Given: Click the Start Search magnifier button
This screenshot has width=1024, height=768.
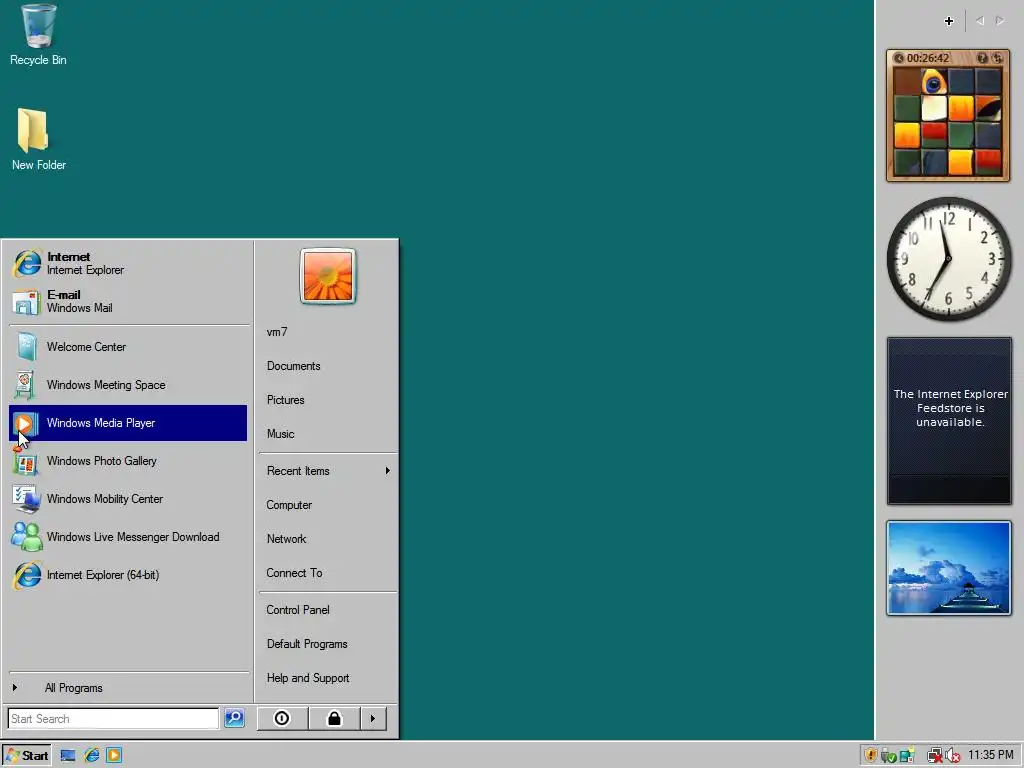Looking at the screenshot, I should pyautogui.click(x=234, y=718).
